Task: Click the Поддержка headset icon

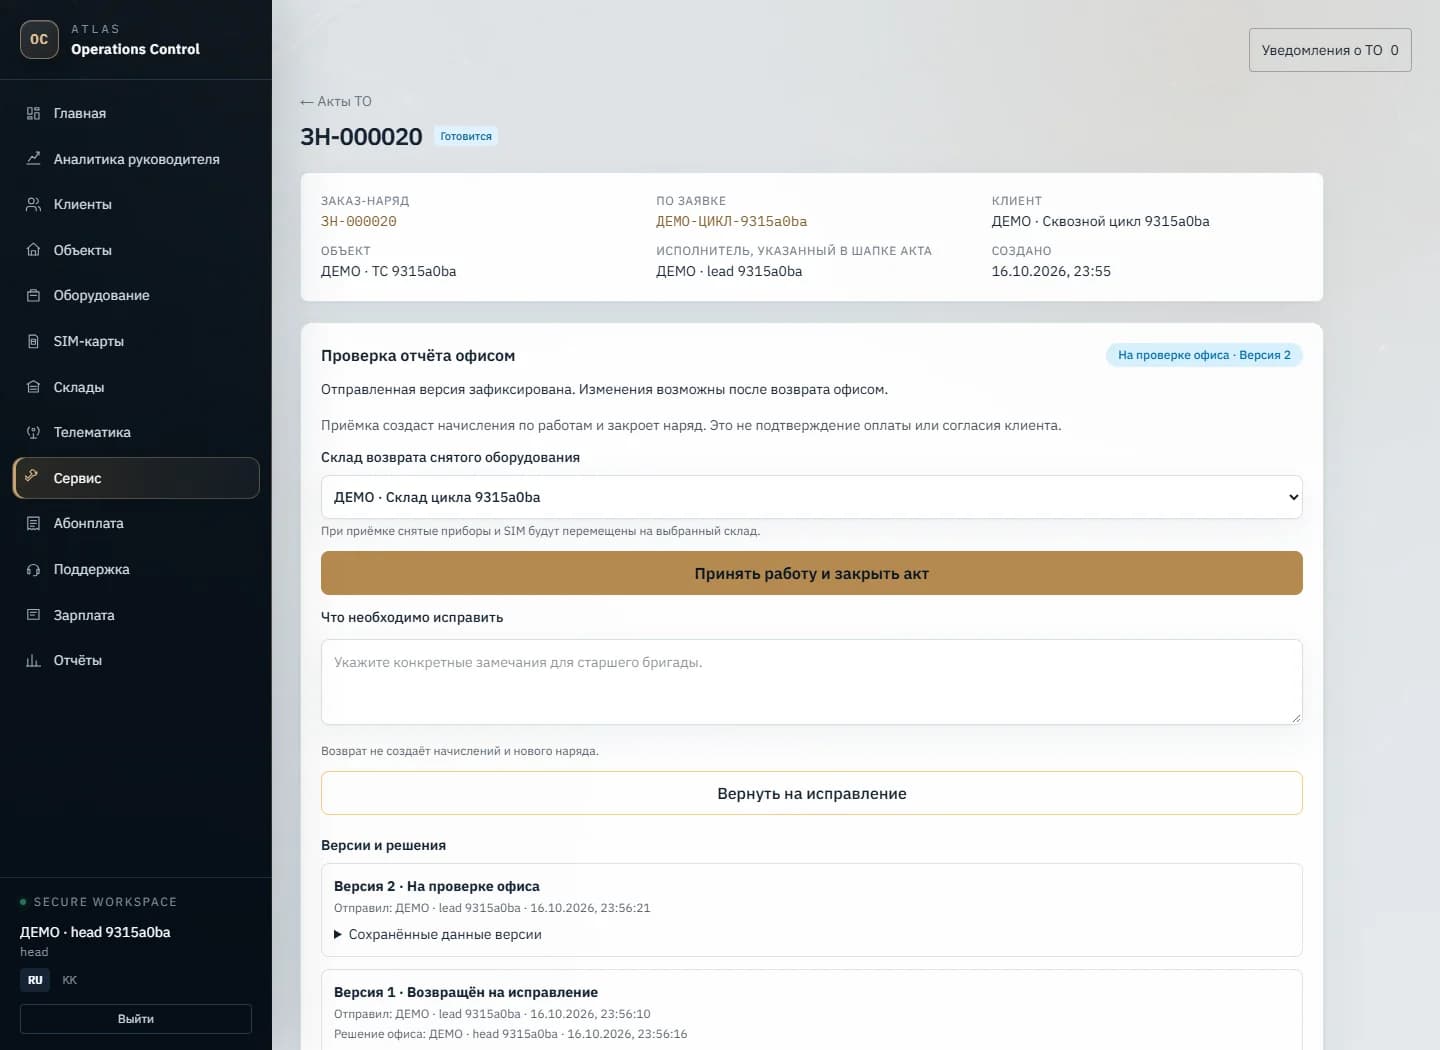Action: [33, 569]
